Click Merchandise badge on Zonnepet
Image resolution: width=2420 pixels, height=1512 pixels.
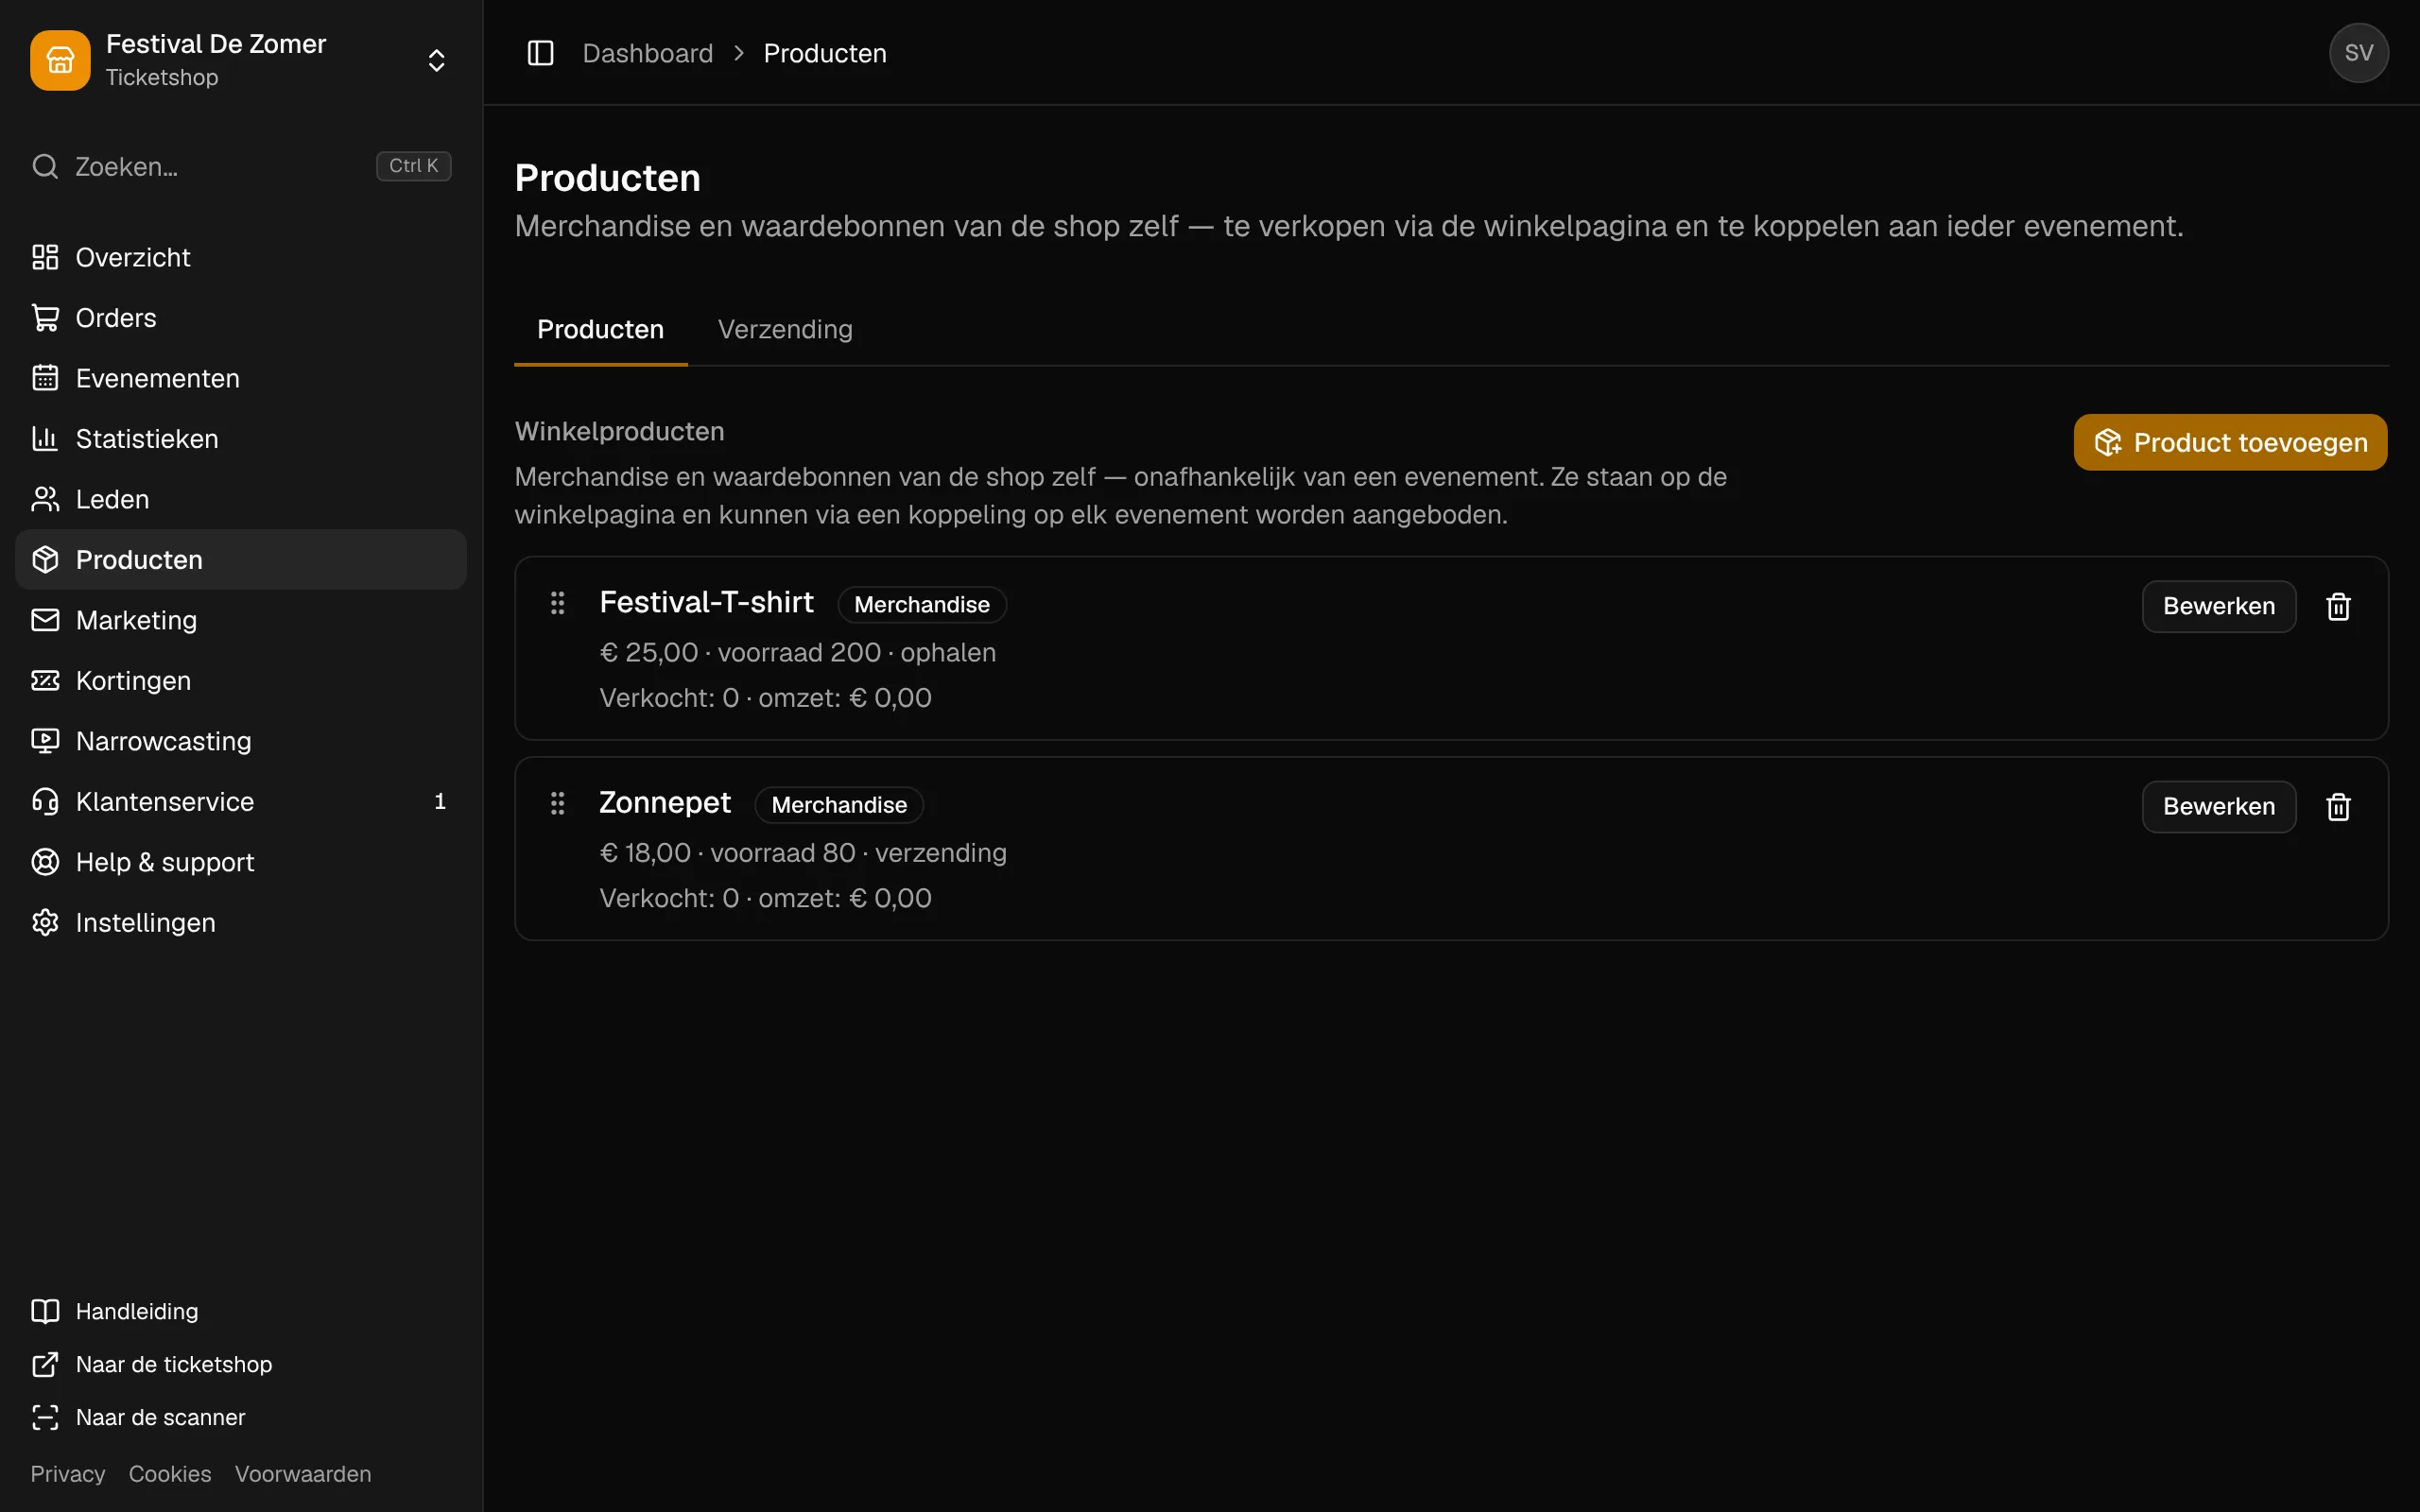839,805
